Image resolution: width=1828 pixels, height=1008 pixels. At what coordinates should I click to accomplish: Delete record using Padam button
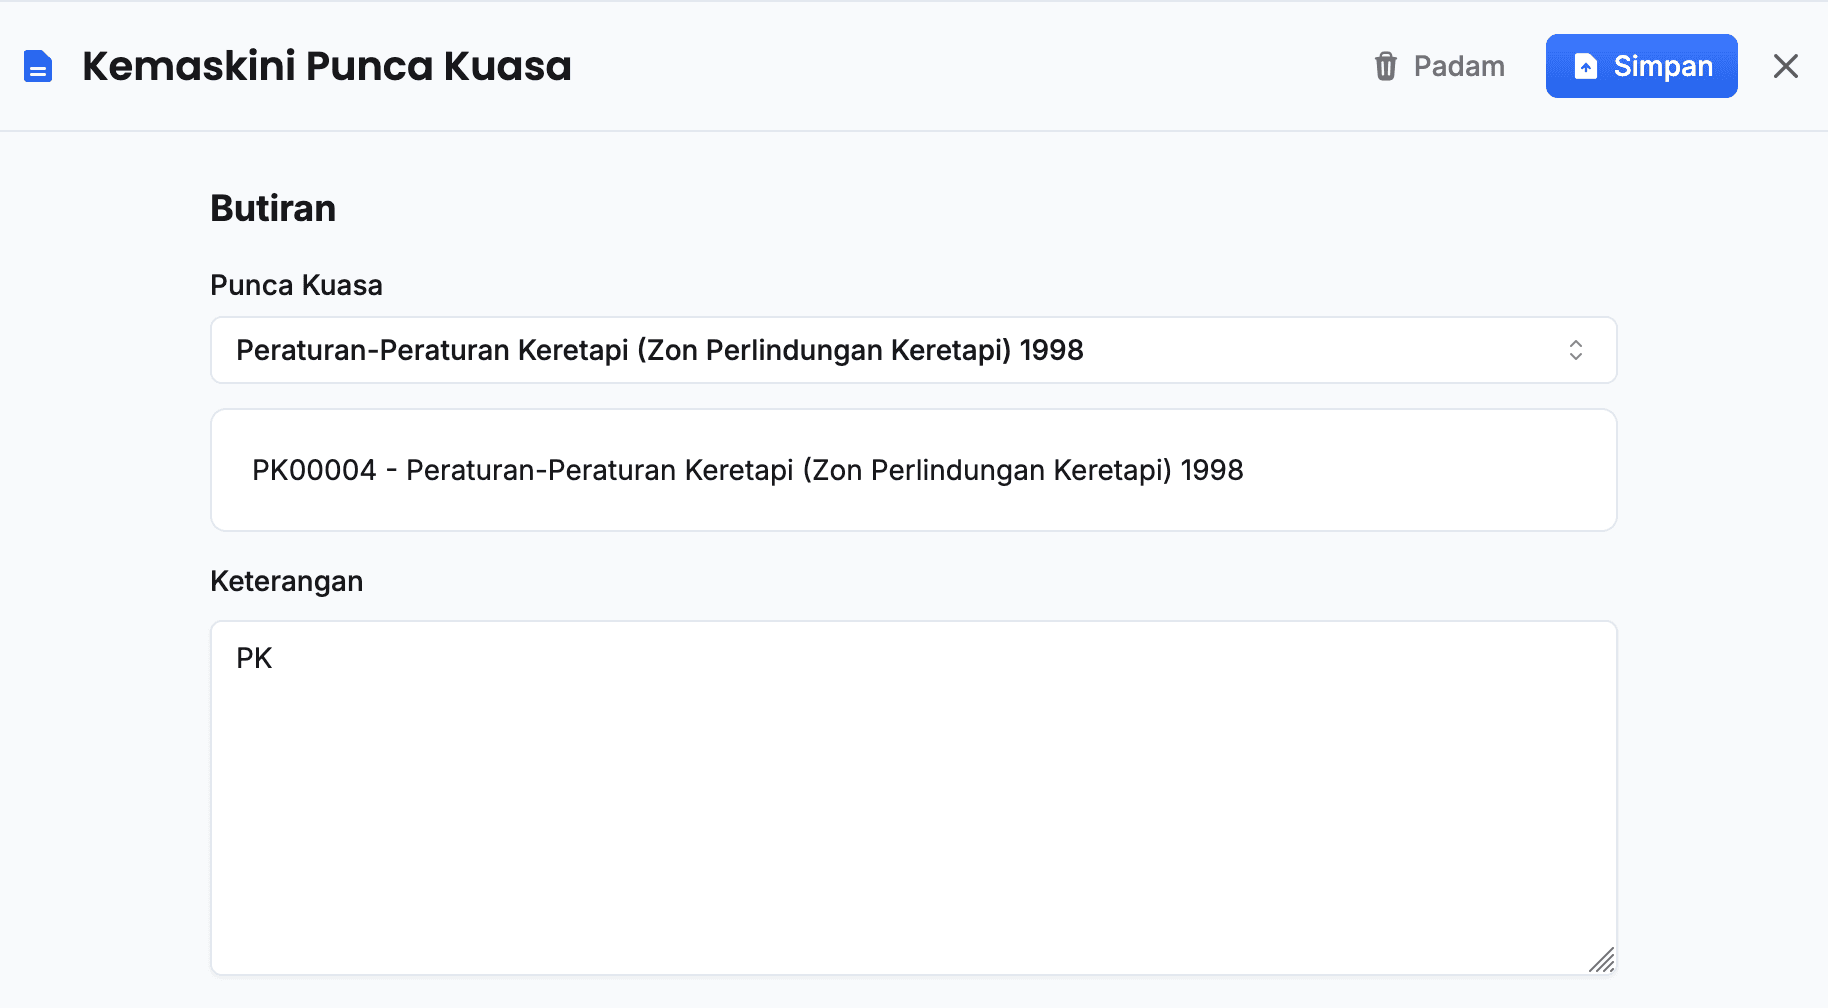click(1438, 66)
